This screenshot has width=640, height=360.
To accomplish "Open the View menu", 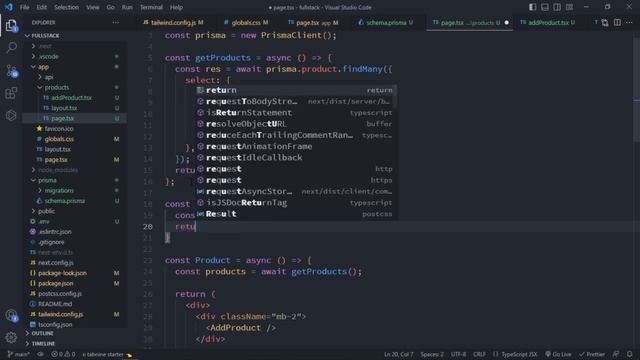I will [93, 7].
